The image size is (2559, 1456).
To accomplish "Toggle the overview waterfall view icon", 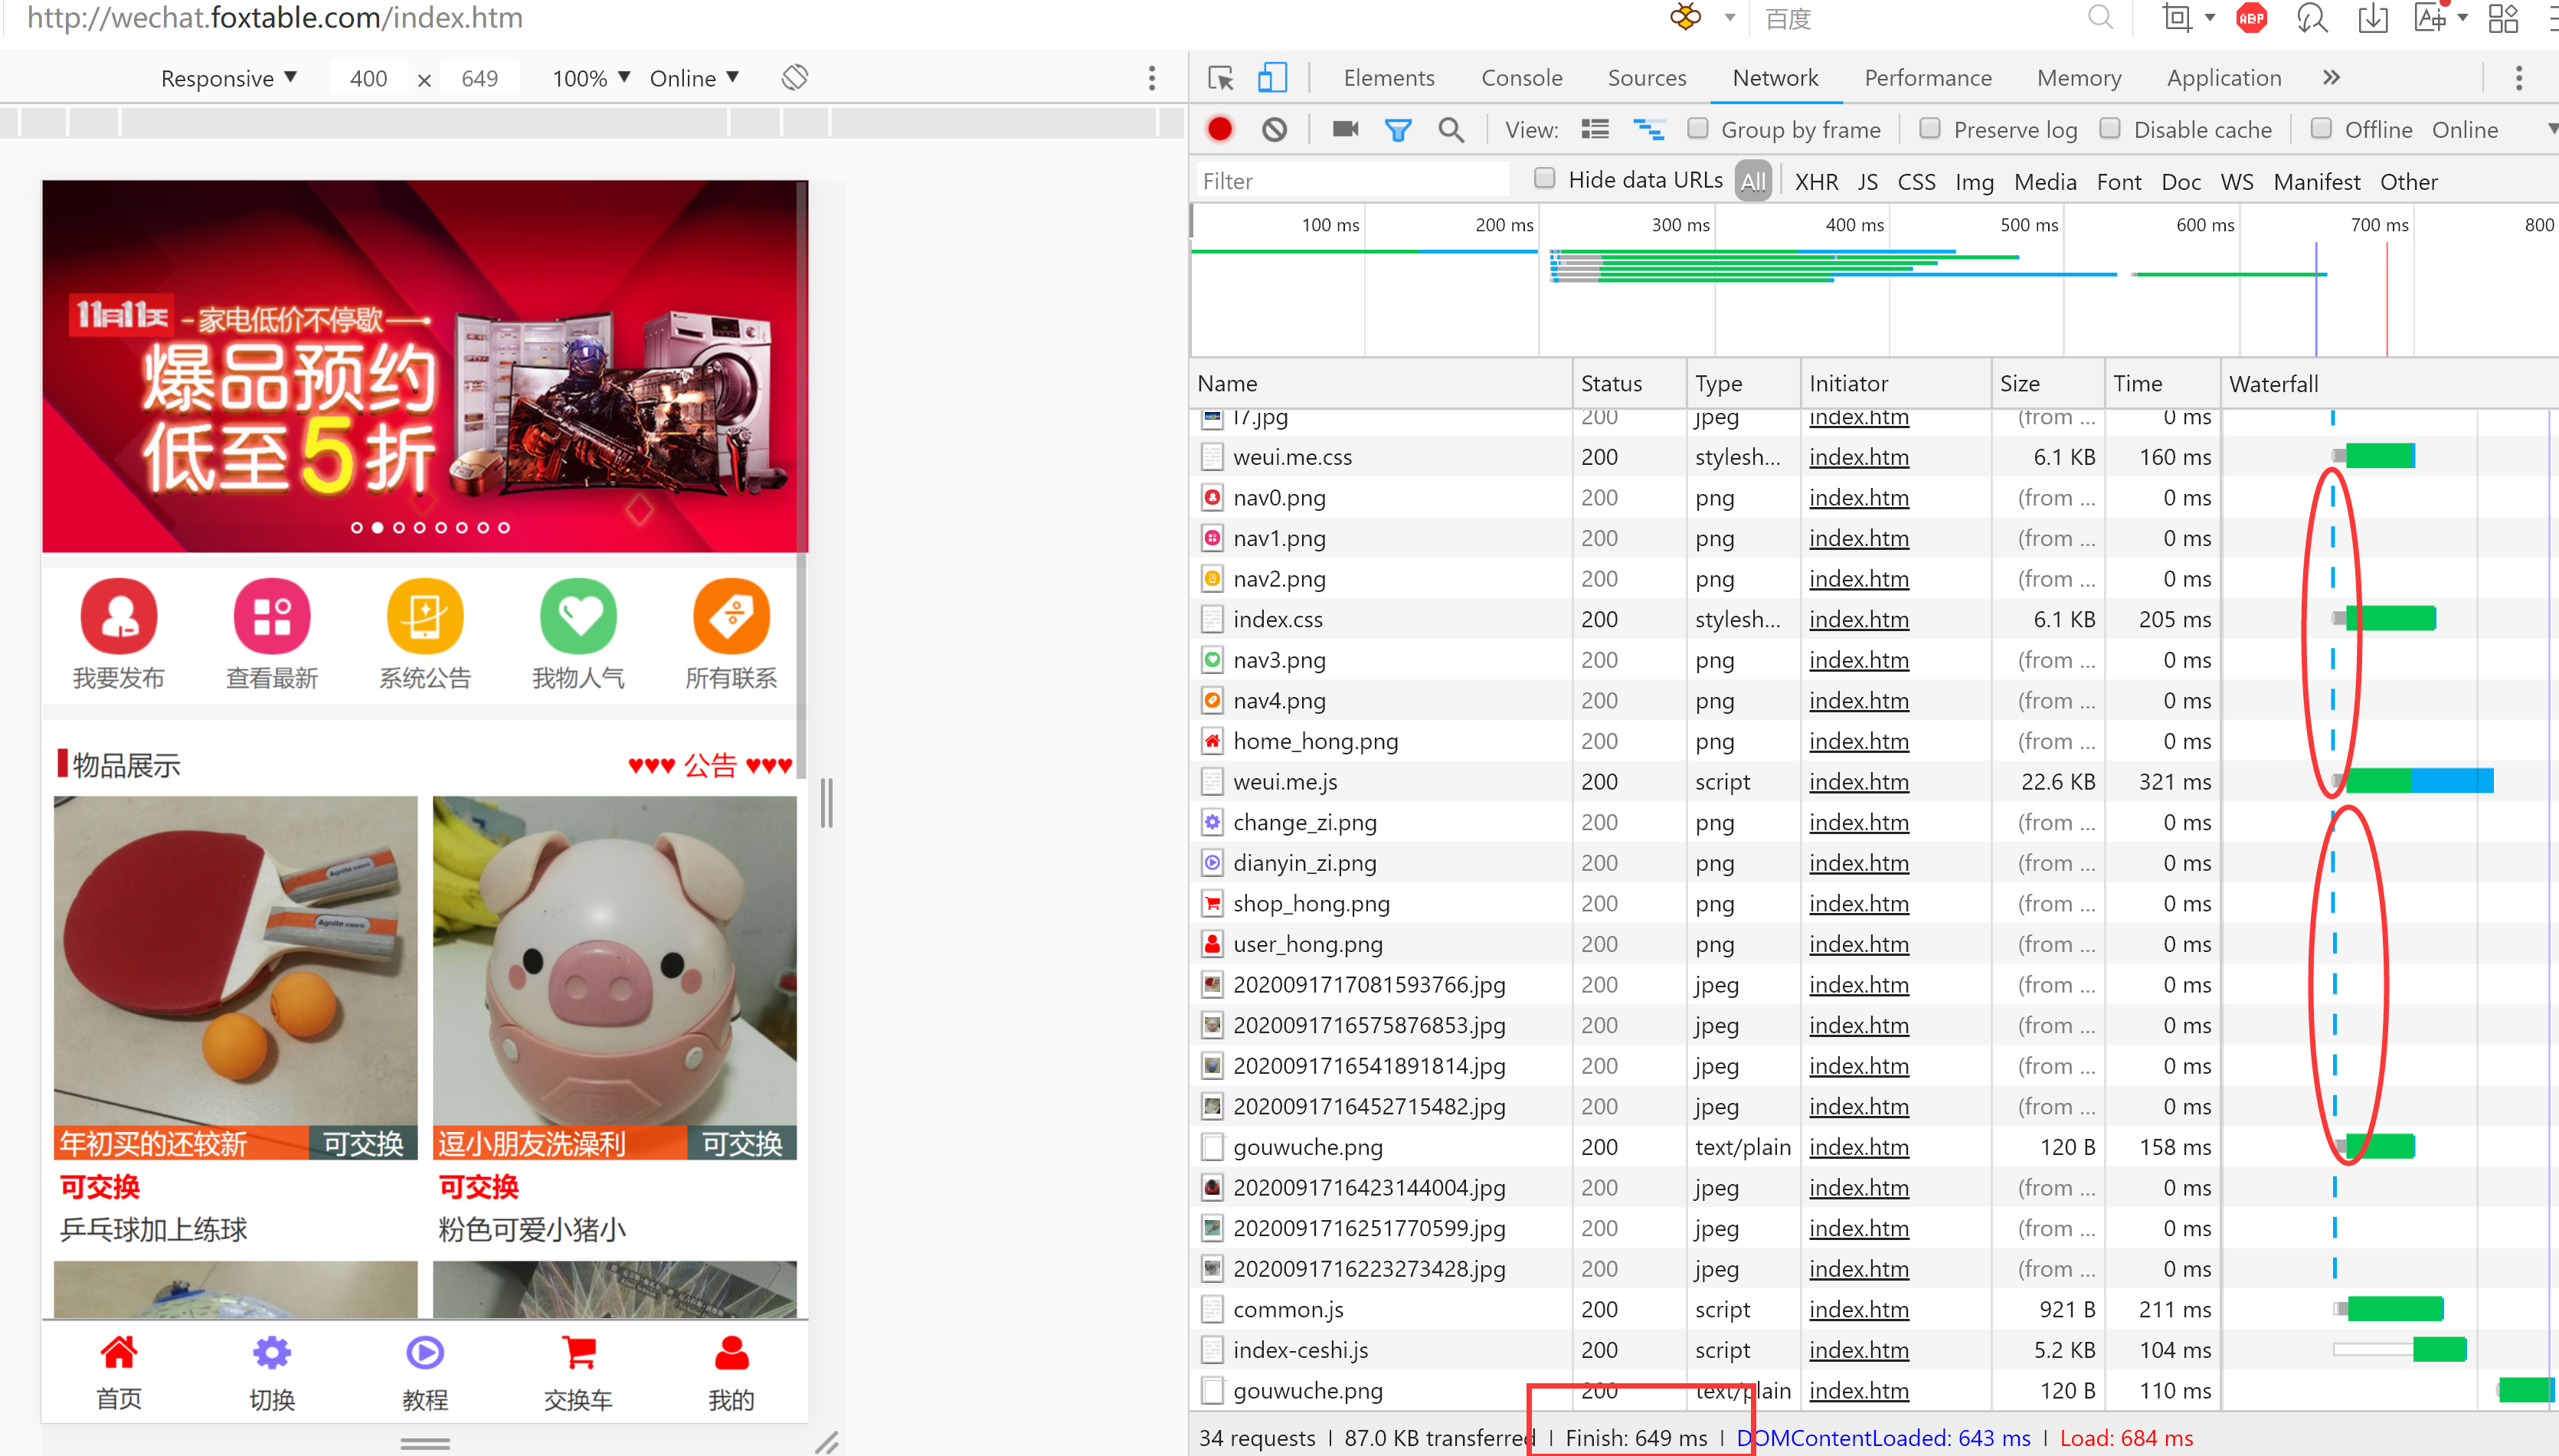I will point(1648,129).
